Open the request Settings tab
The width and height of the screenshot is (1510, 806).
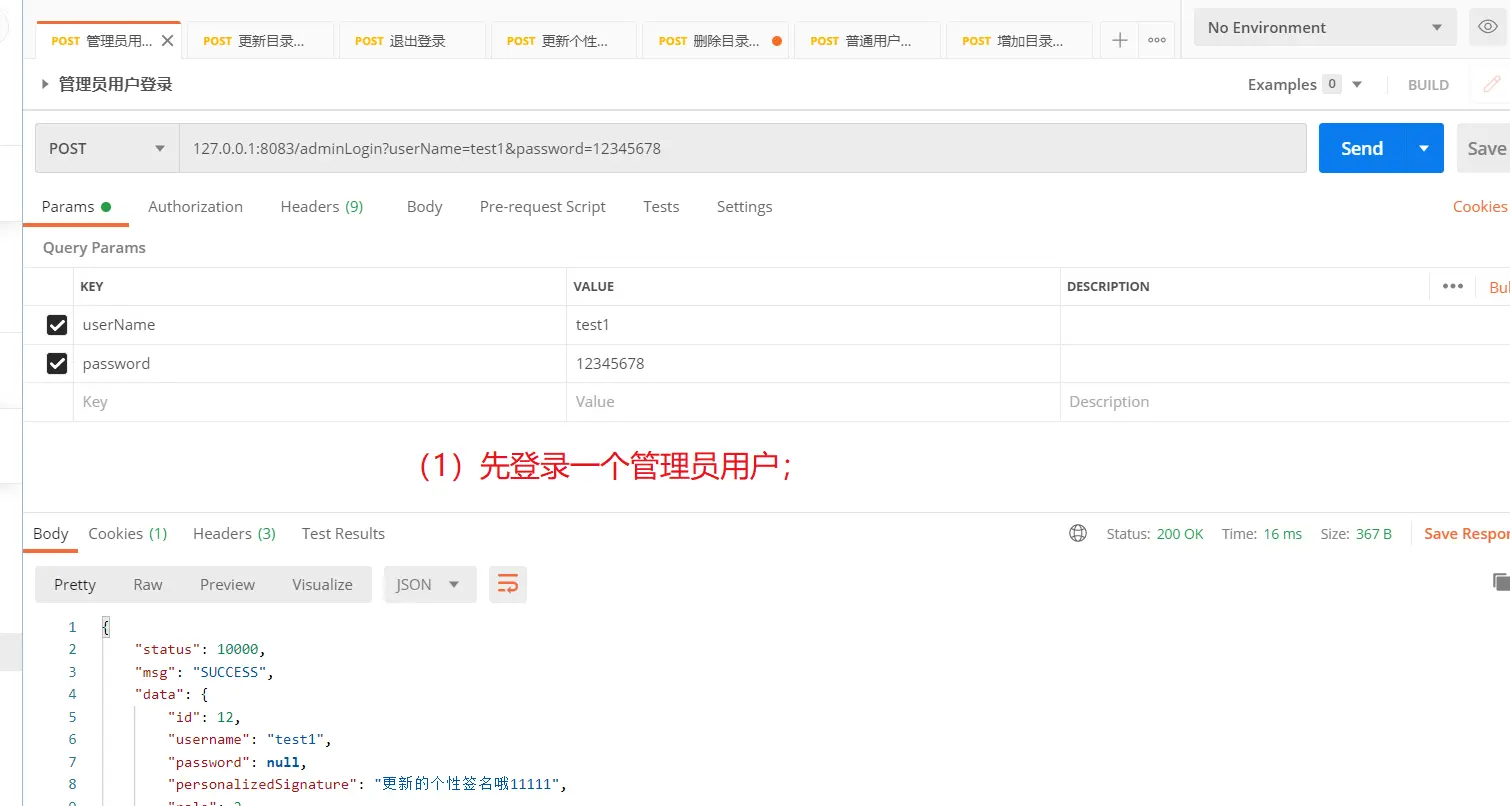pyautogui.click(x=744, y=207)
